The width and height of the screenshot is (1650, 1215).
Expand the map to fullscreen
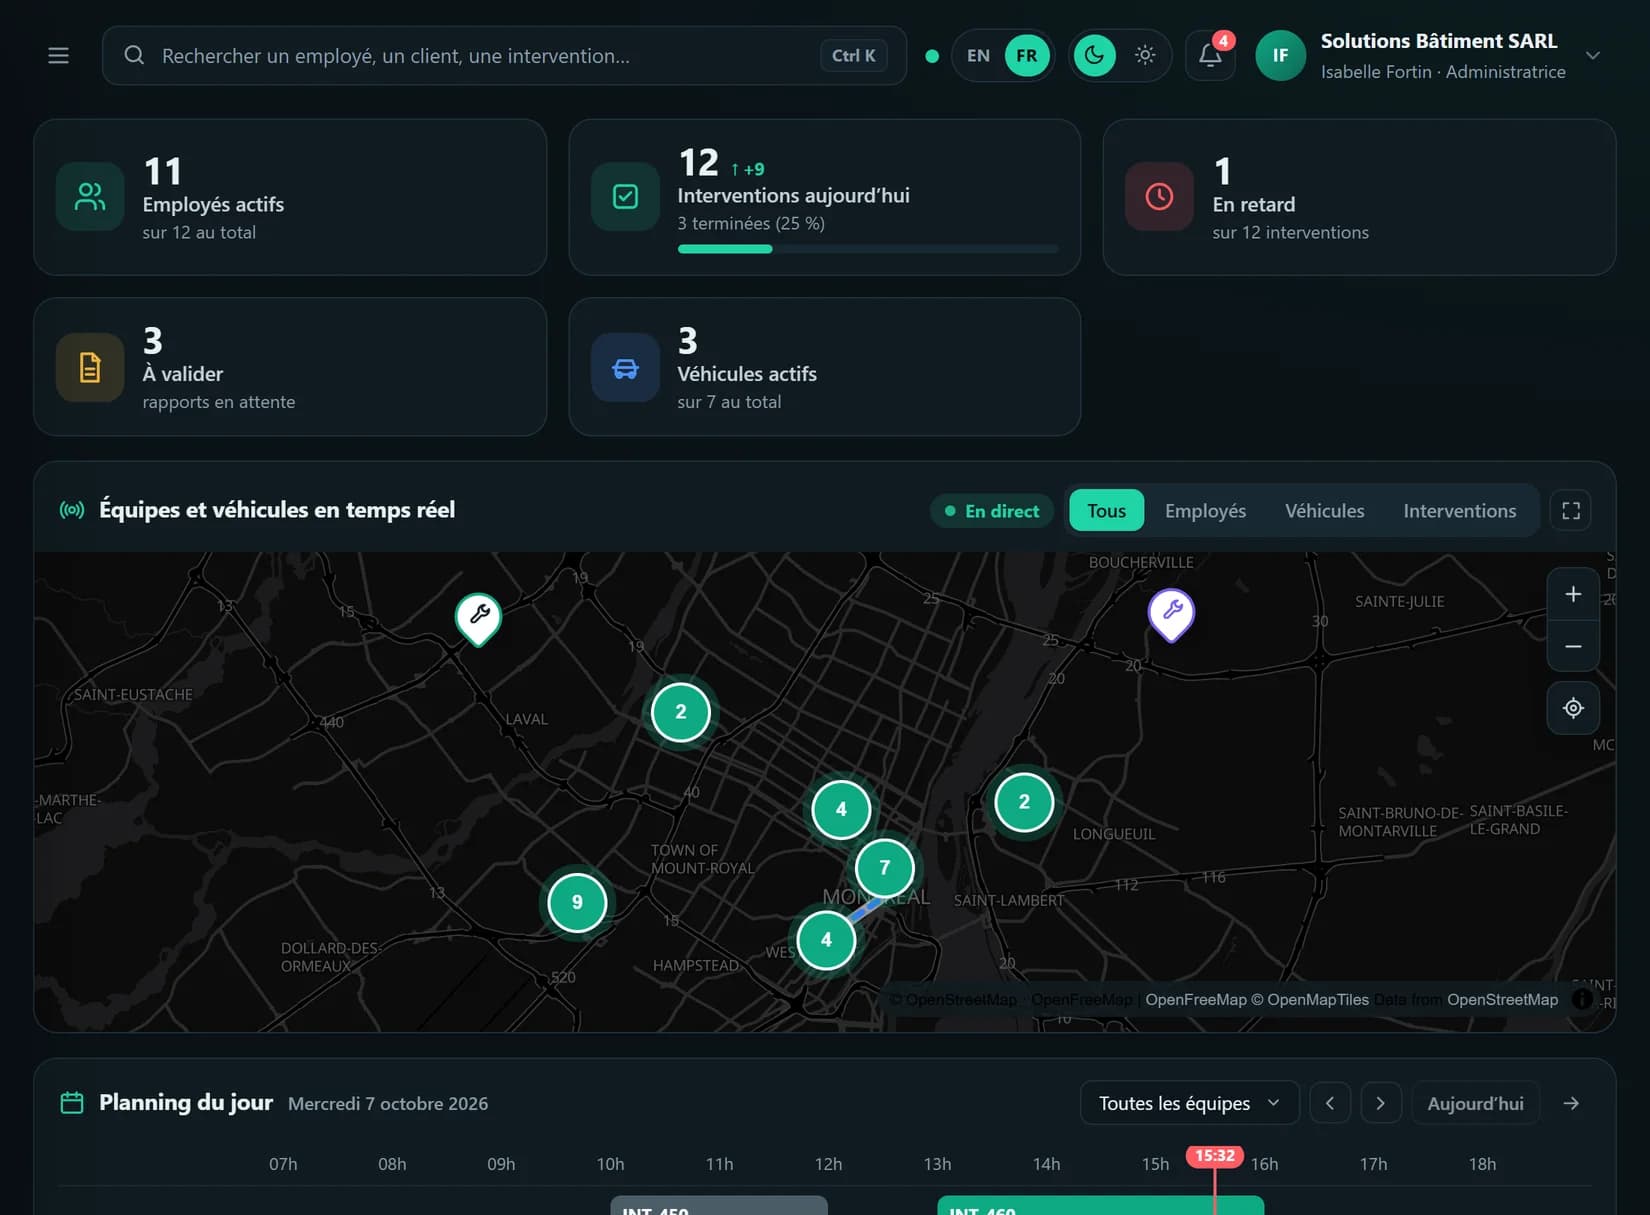point(1571,511)
